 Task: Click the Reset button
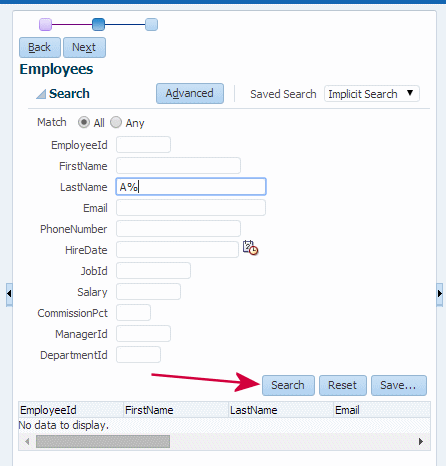[343, 385]
